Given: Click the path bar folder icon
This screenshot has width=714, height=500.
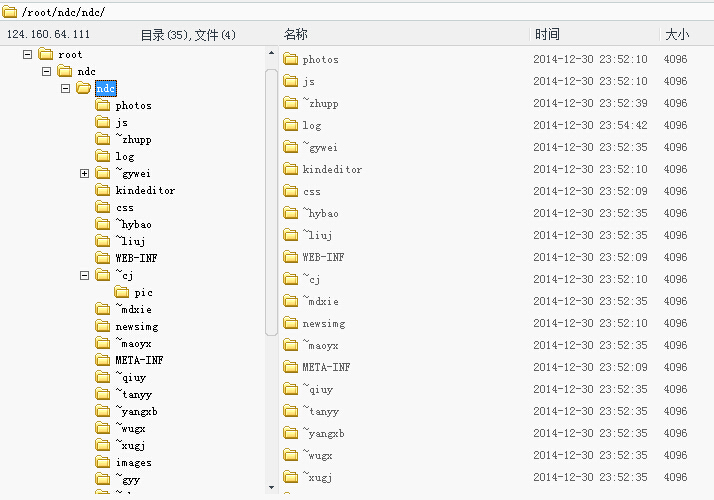Looking at the screenshot, I should click(x=10, y=12).
